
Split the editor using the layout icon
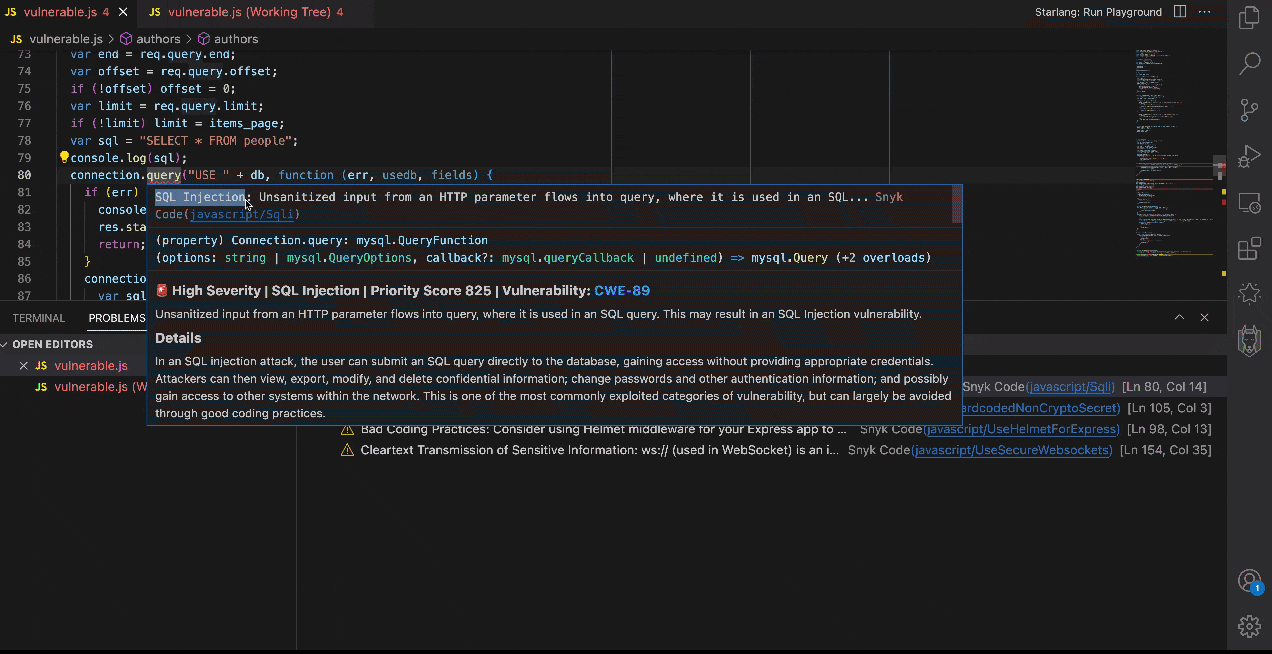pyautogui.click(x=1182, y=11)
